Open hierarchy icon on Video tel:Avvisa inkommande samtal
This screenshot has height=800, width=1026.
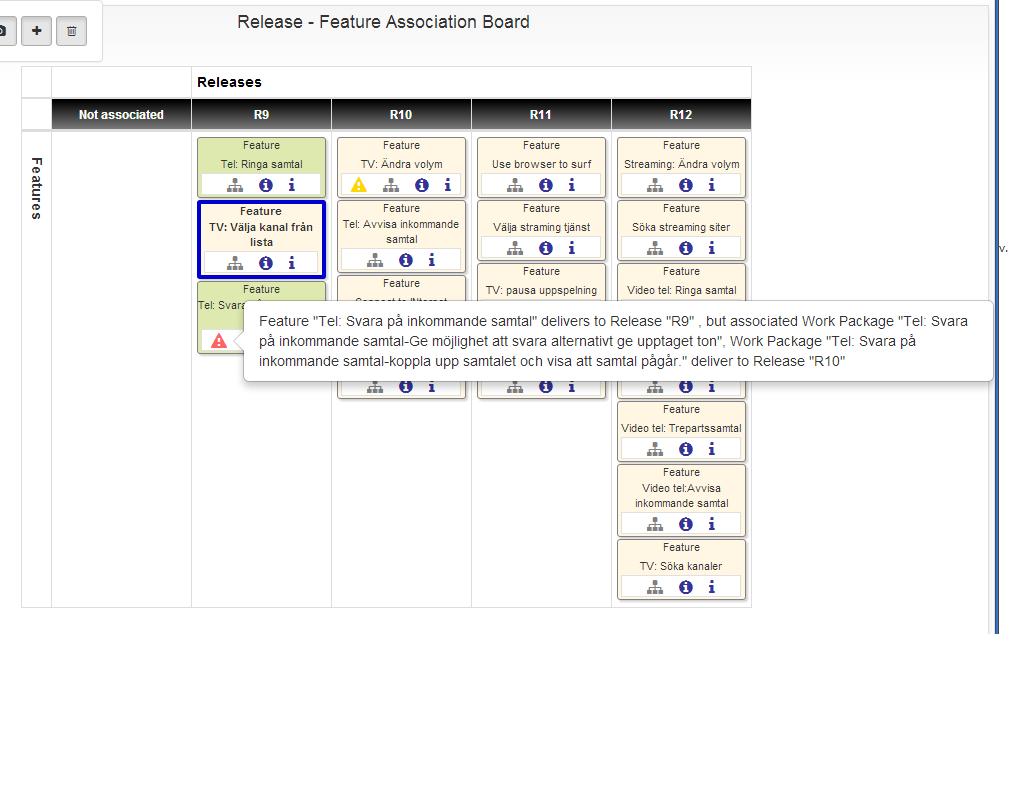pyautogui.click(x=655, y=524)
